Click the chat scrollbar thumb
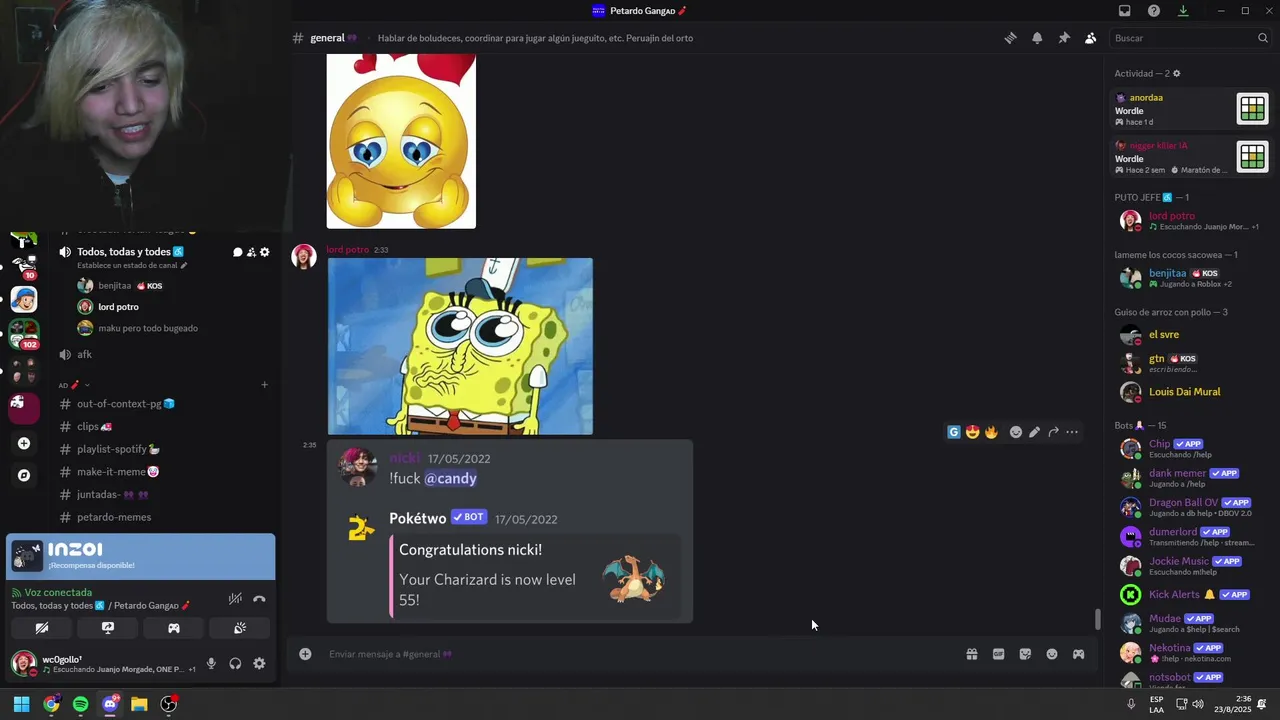Viewport: 1280px width, 720px height. click(1097, 620)
